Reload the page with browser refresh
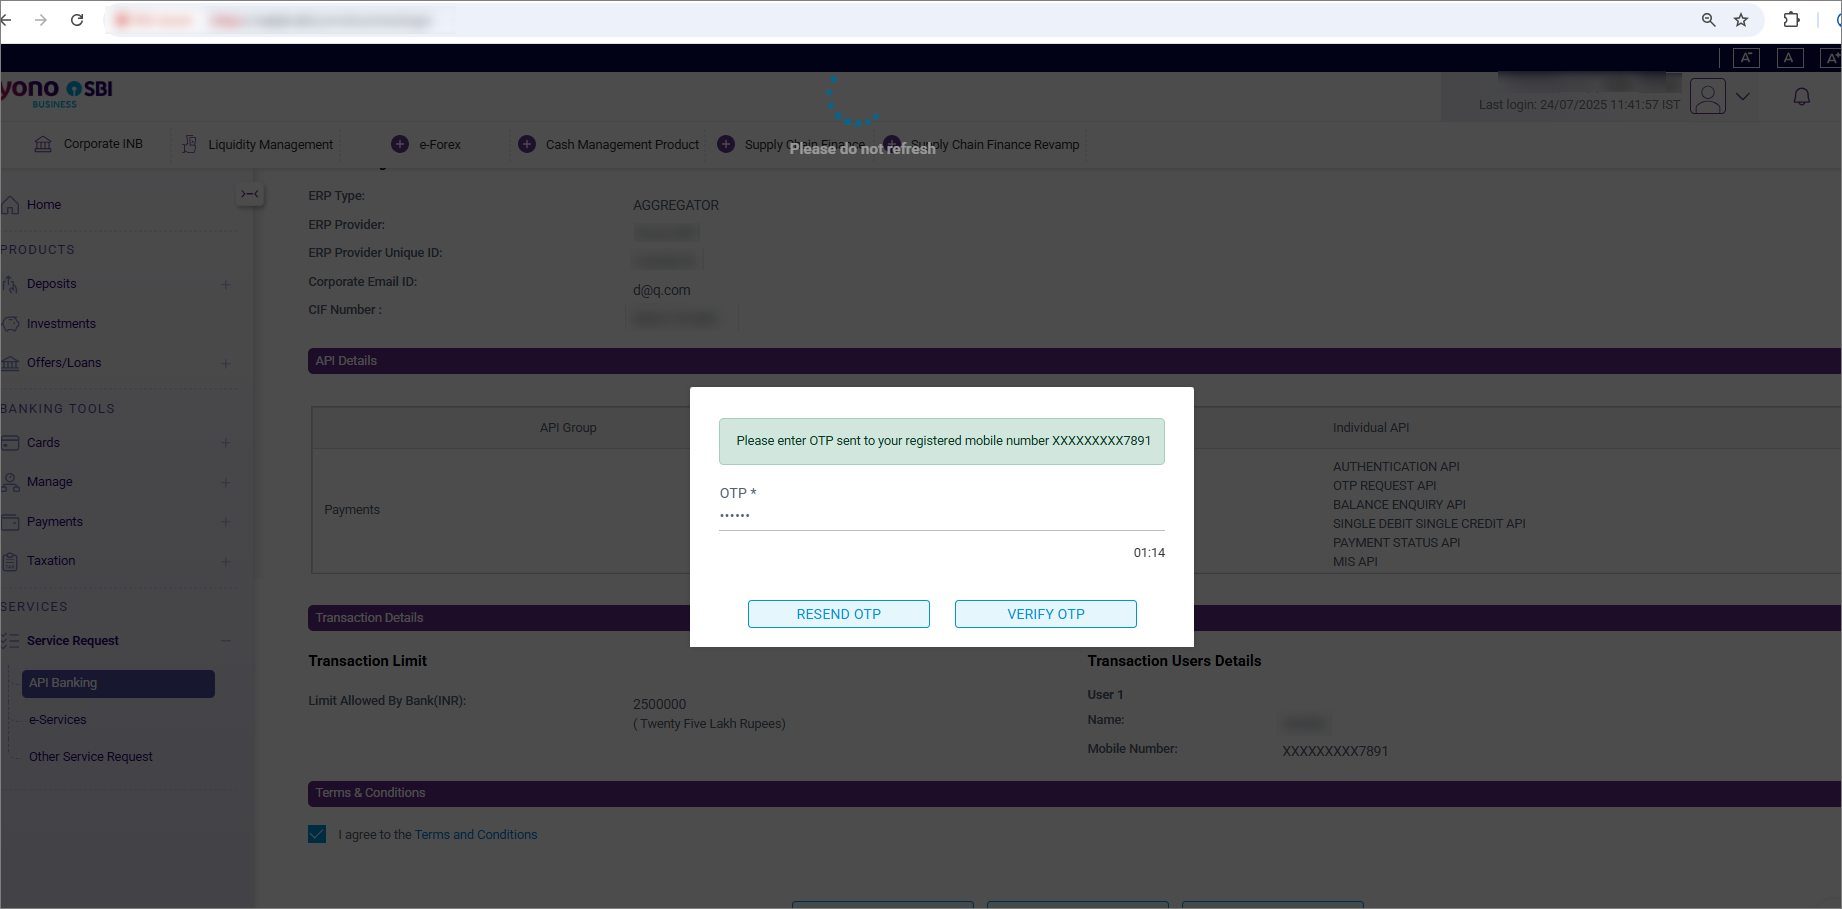This screenshot has width=1842, height=909. tap(77, 20)
